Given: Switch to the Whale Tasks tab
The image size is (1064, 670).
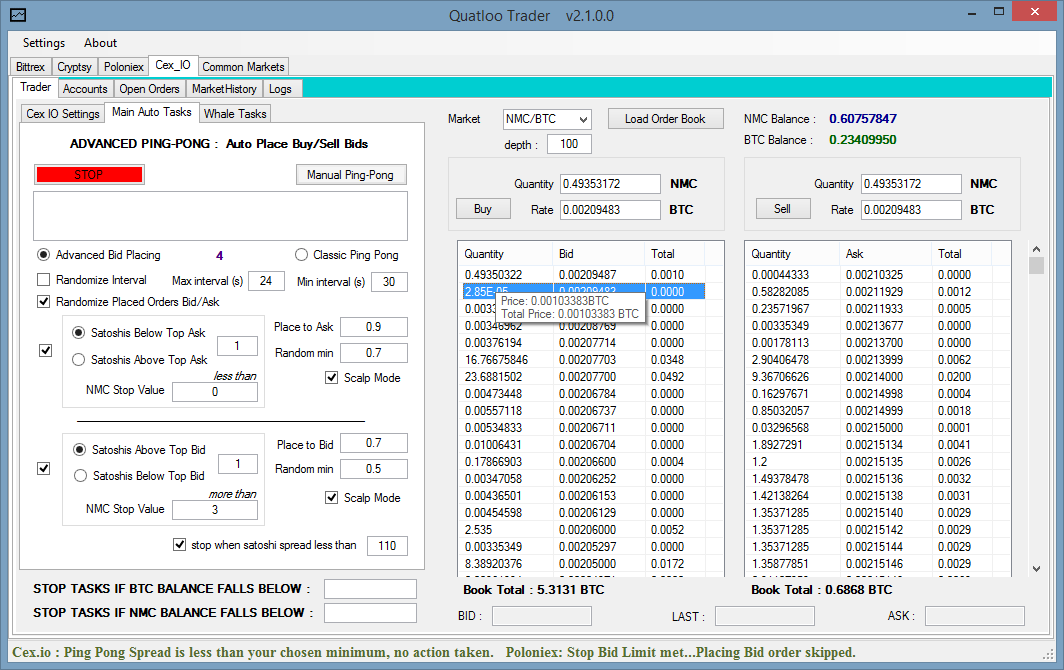Looking at the screenshot, I should click(235, 113).
